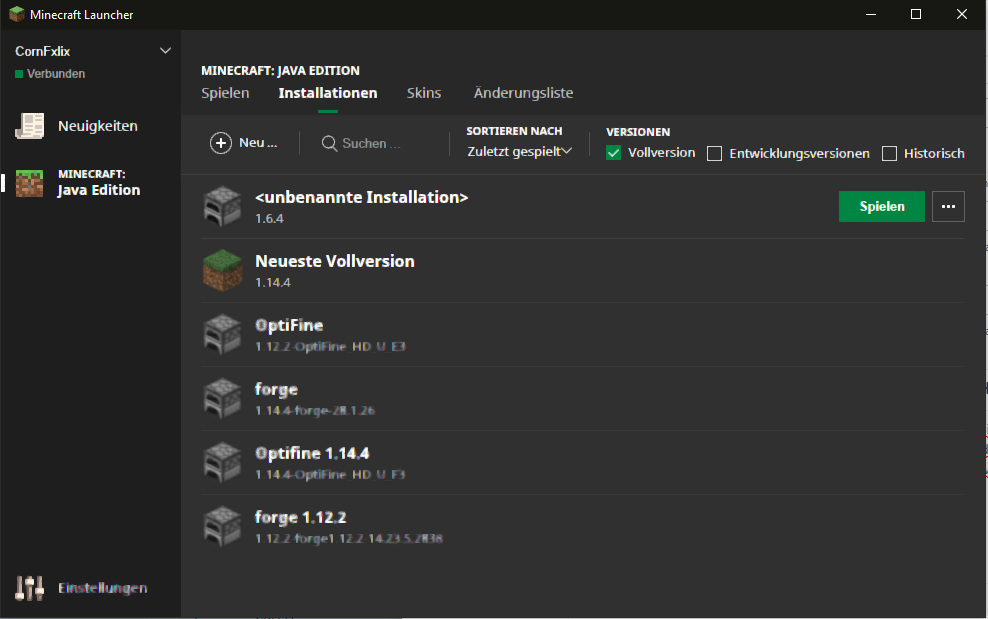Viewport: 988px width, 619px height.
Task: Select the forge installation title
Action: (276, 390)
